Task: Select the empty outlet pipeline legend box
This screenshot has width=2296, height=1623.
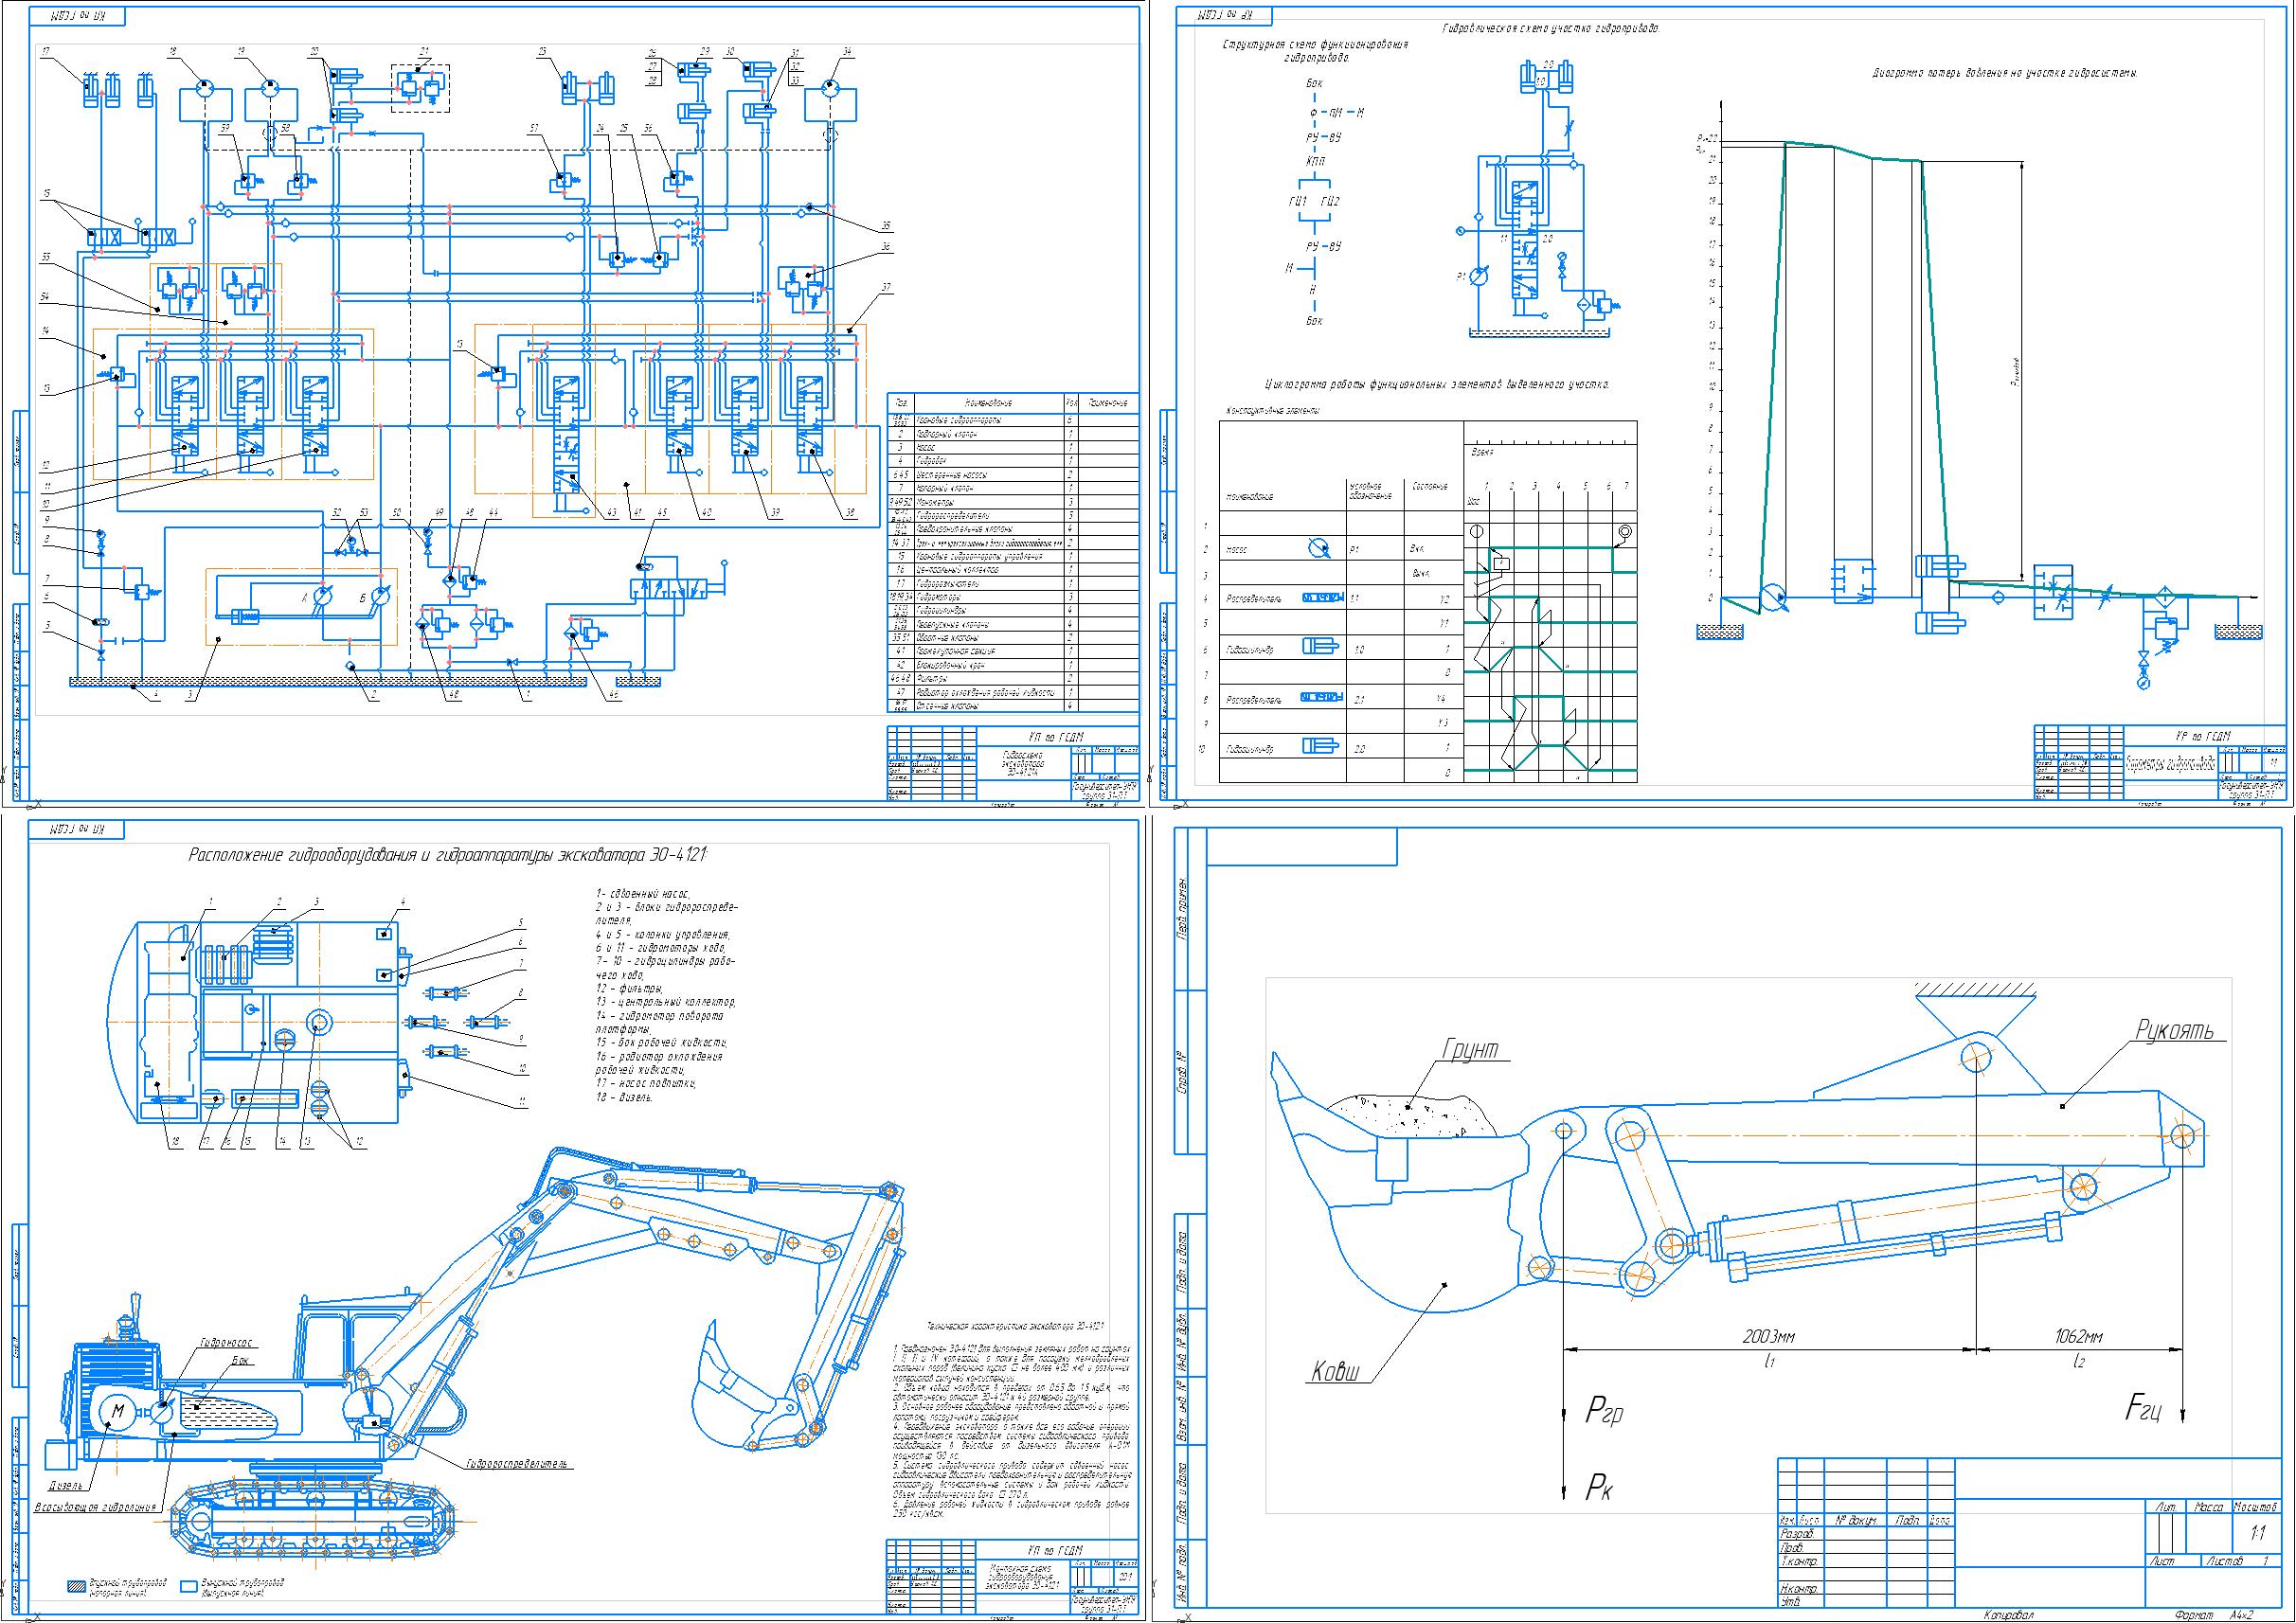Action: pyautogui.click(x=188, y=1587)
